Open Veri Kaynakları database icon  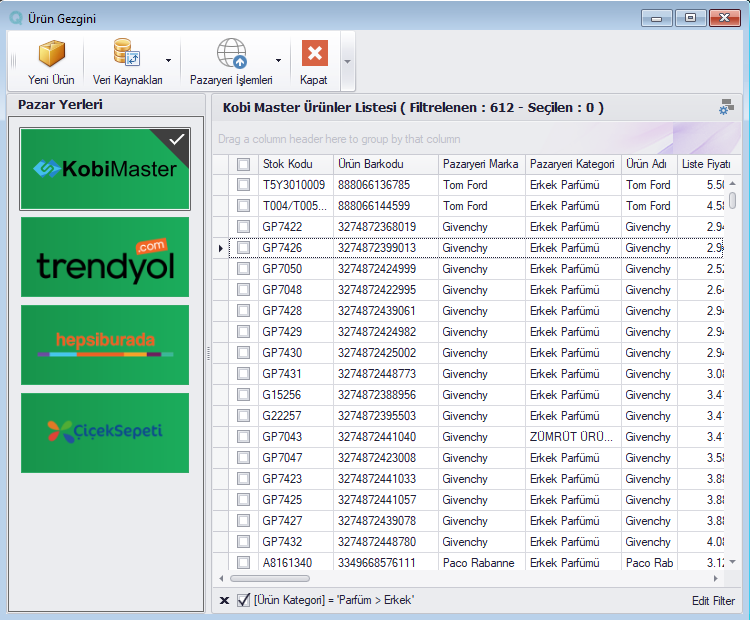pos(127,52)
